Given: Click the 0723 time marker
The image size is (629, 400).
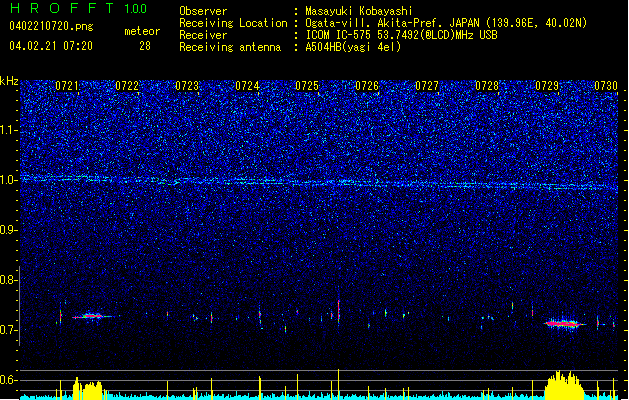Looking at the screenshot, I should point(187,86).
